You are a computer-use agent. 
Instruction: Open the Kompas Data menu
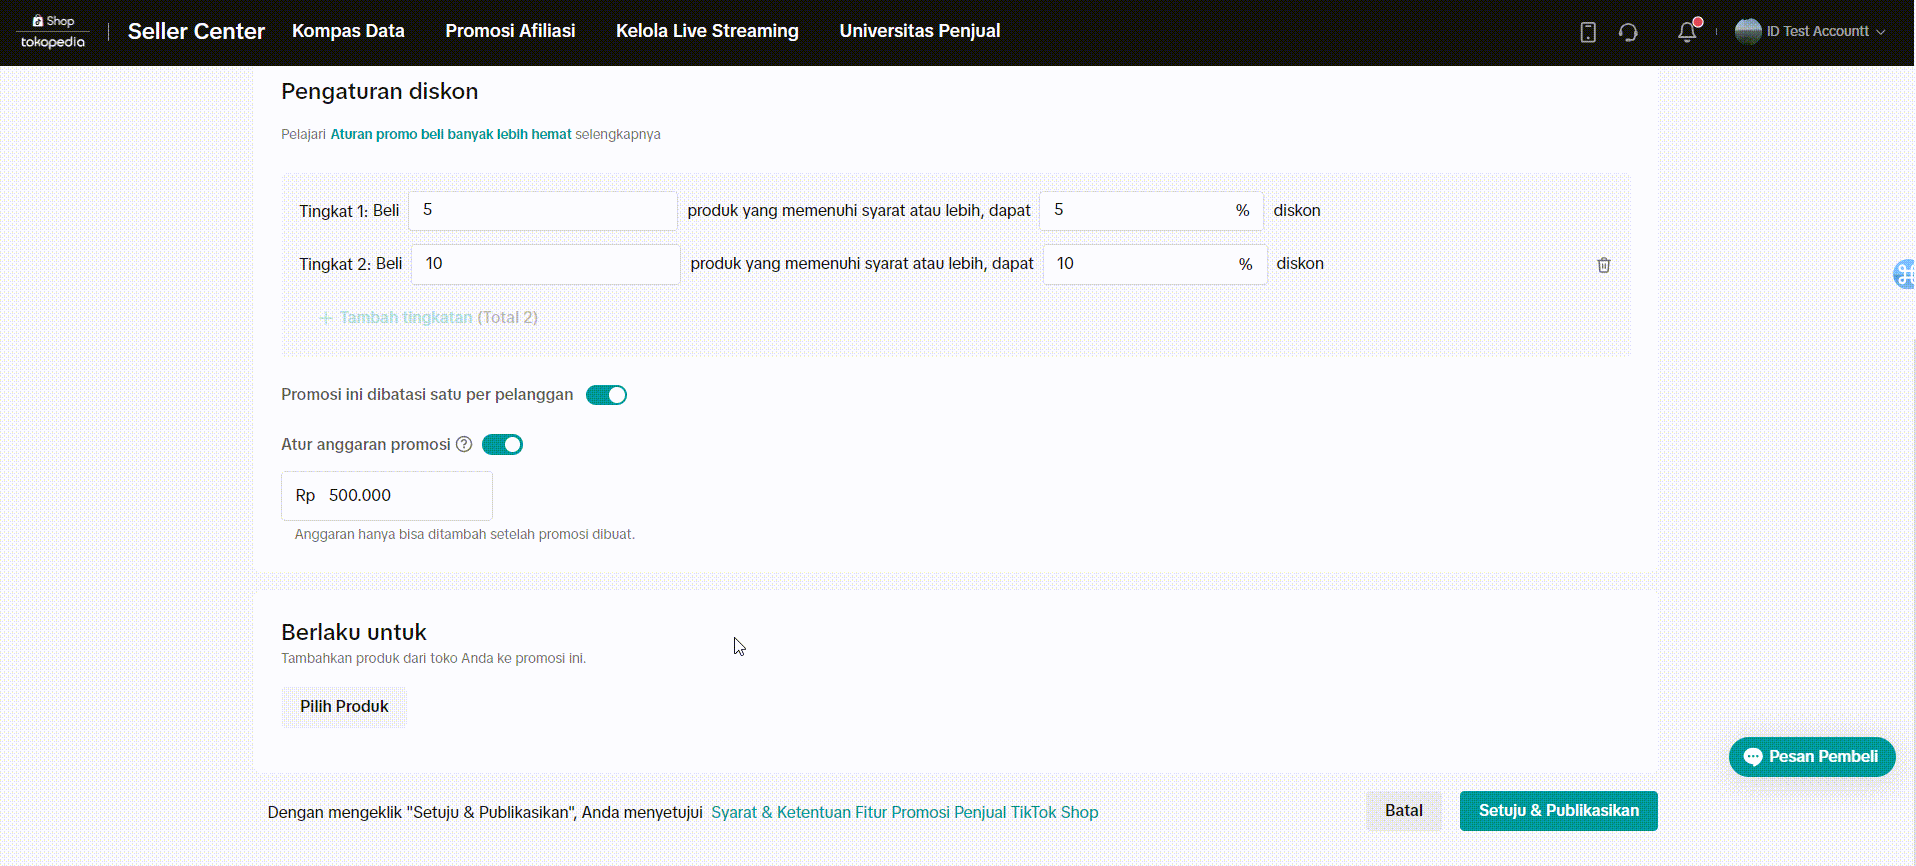[x=348, y=31]
